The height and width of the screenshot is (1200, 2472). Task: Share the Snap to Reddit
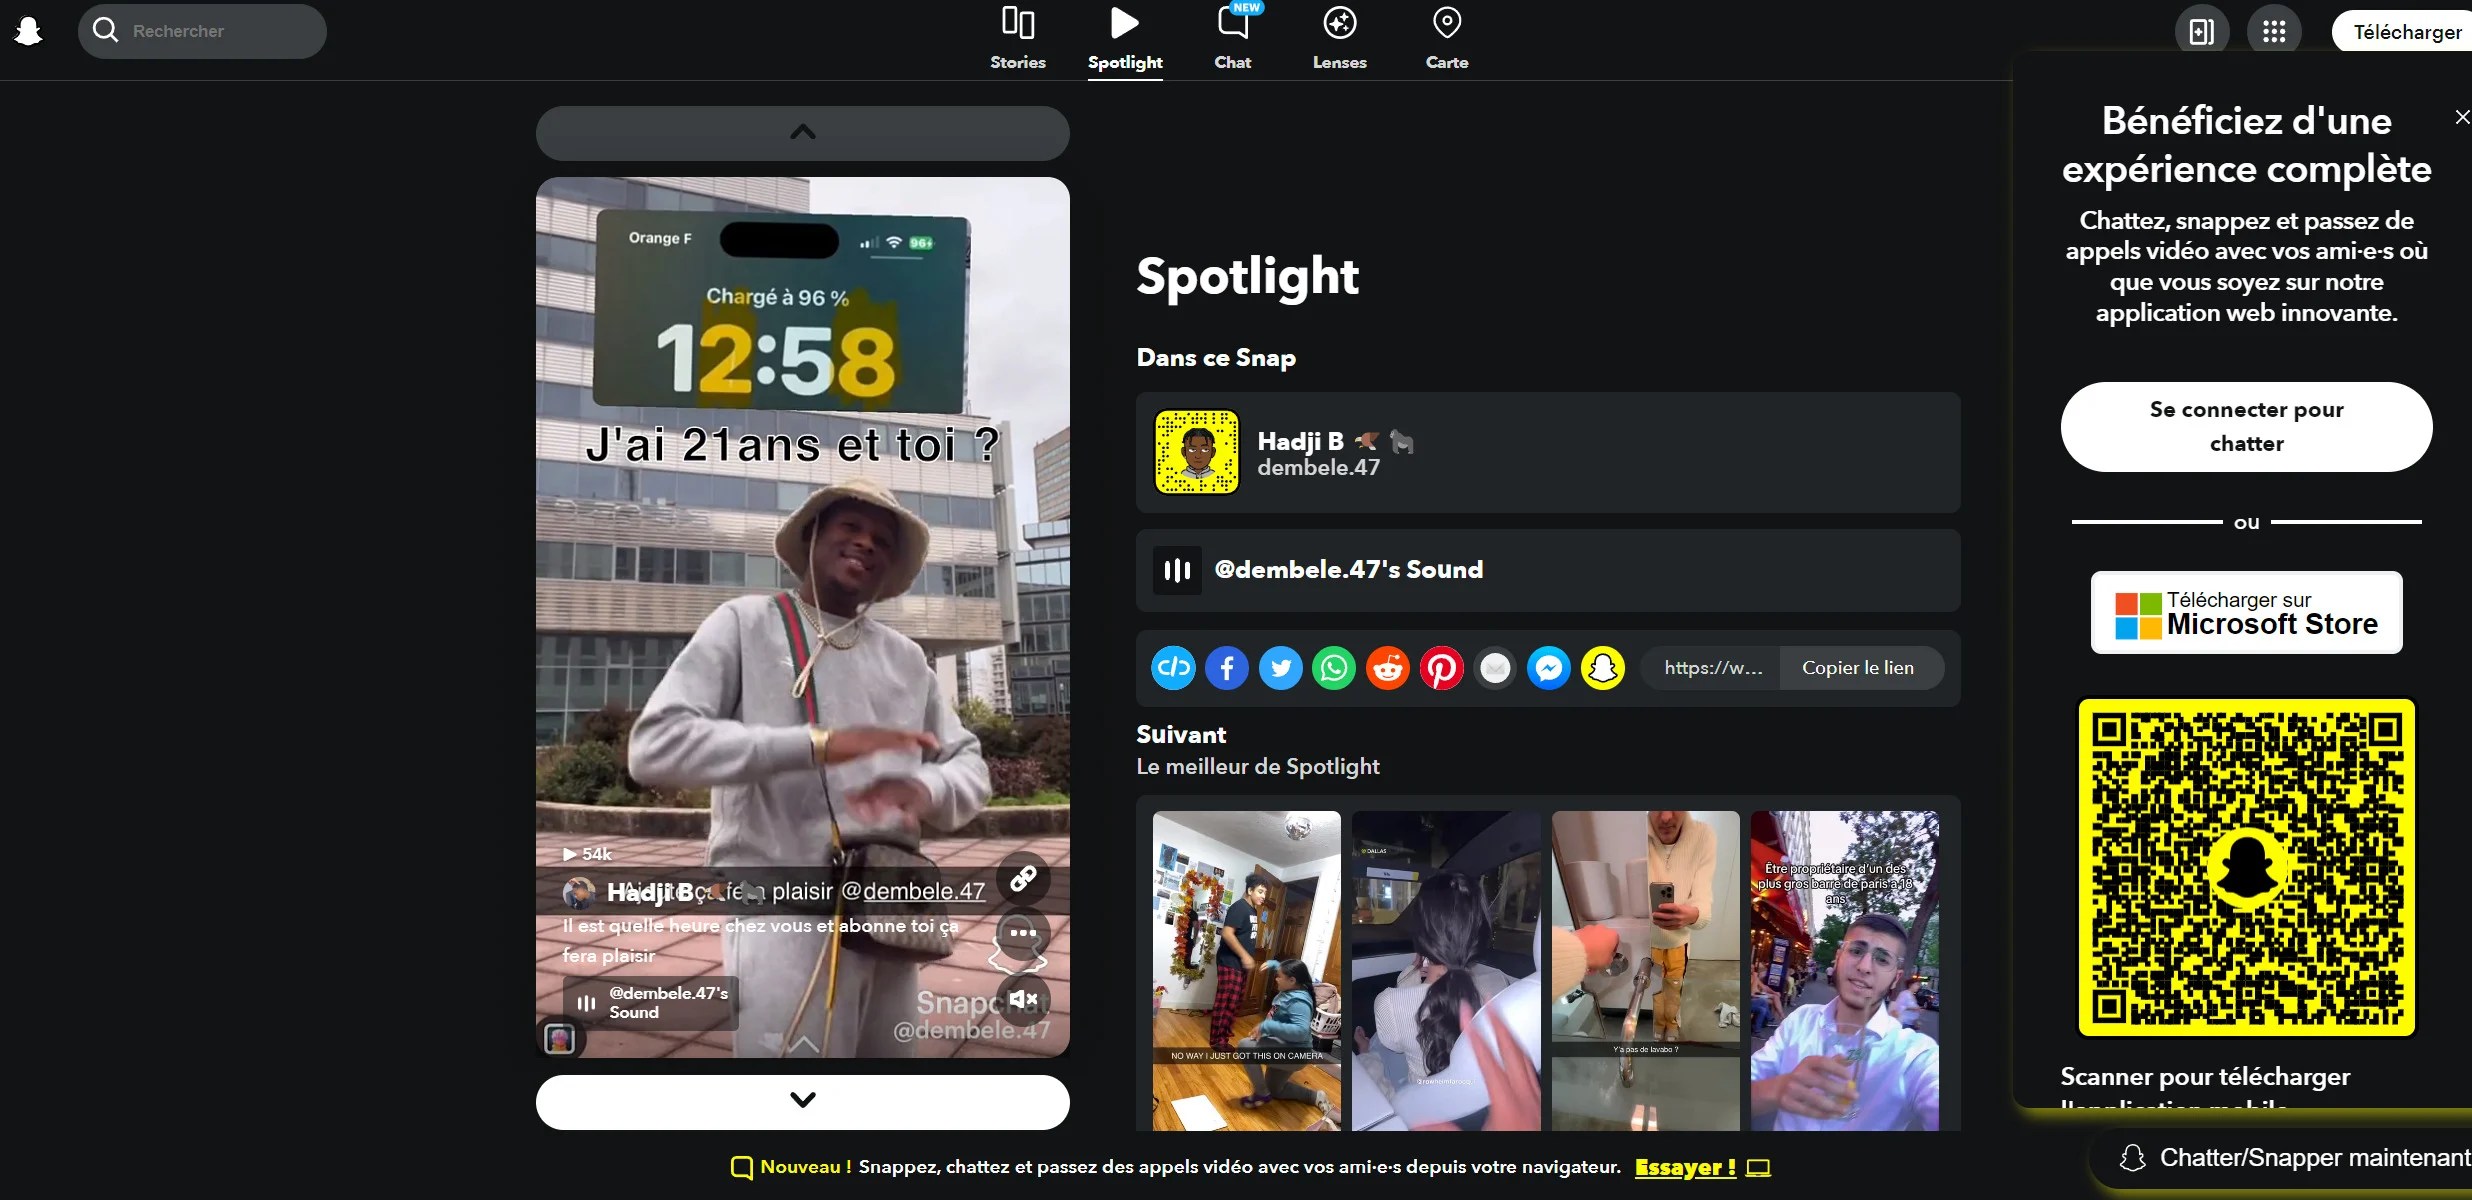click(1388, 667)
